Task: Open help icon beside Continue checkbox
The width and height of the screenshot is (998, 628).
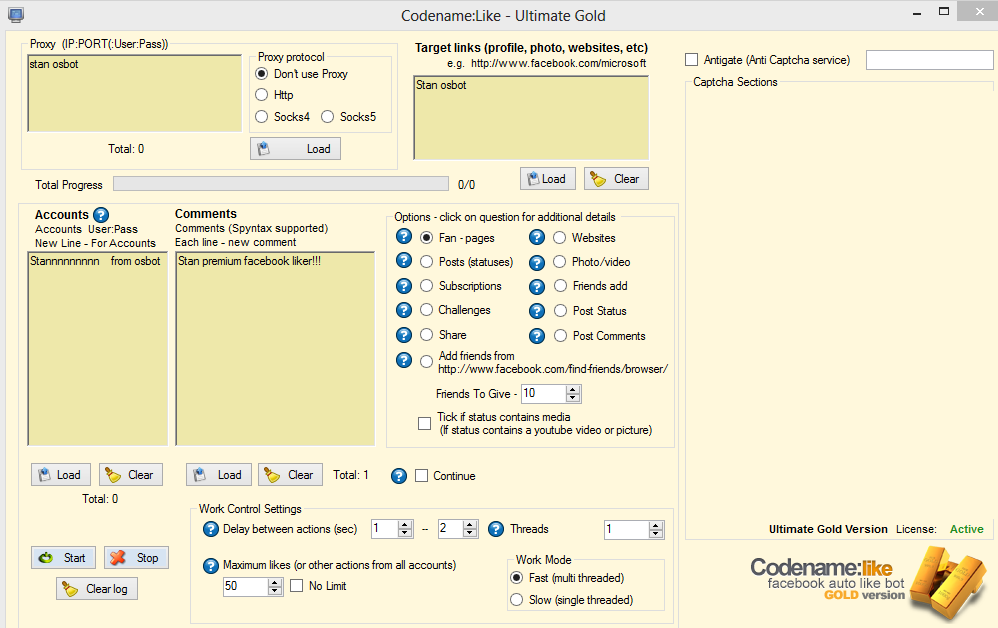Action: point(399,476)
